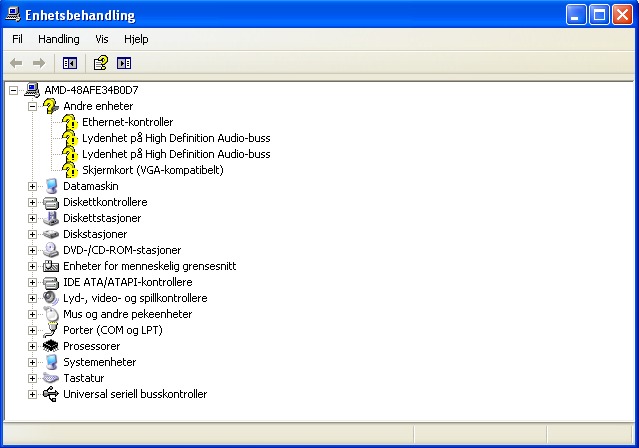The width and height of the screenshot is (639, 448).
Task: Click the computer icon next to AMD-48AFE34B0D7
Action: (32, 90)
